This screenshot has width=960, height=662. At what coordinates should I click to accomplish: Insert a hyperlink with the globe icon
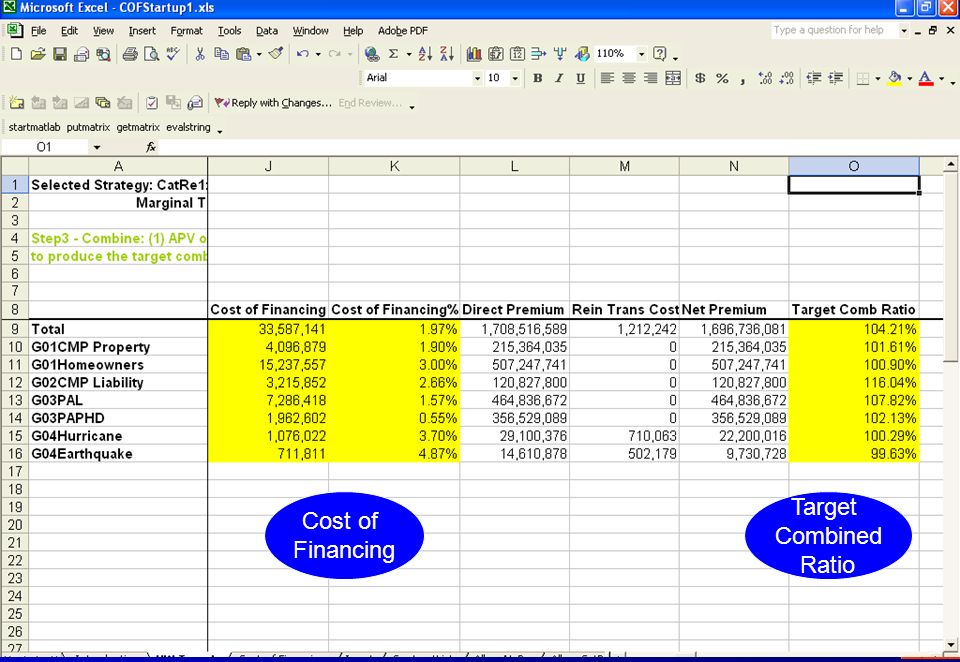tap(371, 54)
